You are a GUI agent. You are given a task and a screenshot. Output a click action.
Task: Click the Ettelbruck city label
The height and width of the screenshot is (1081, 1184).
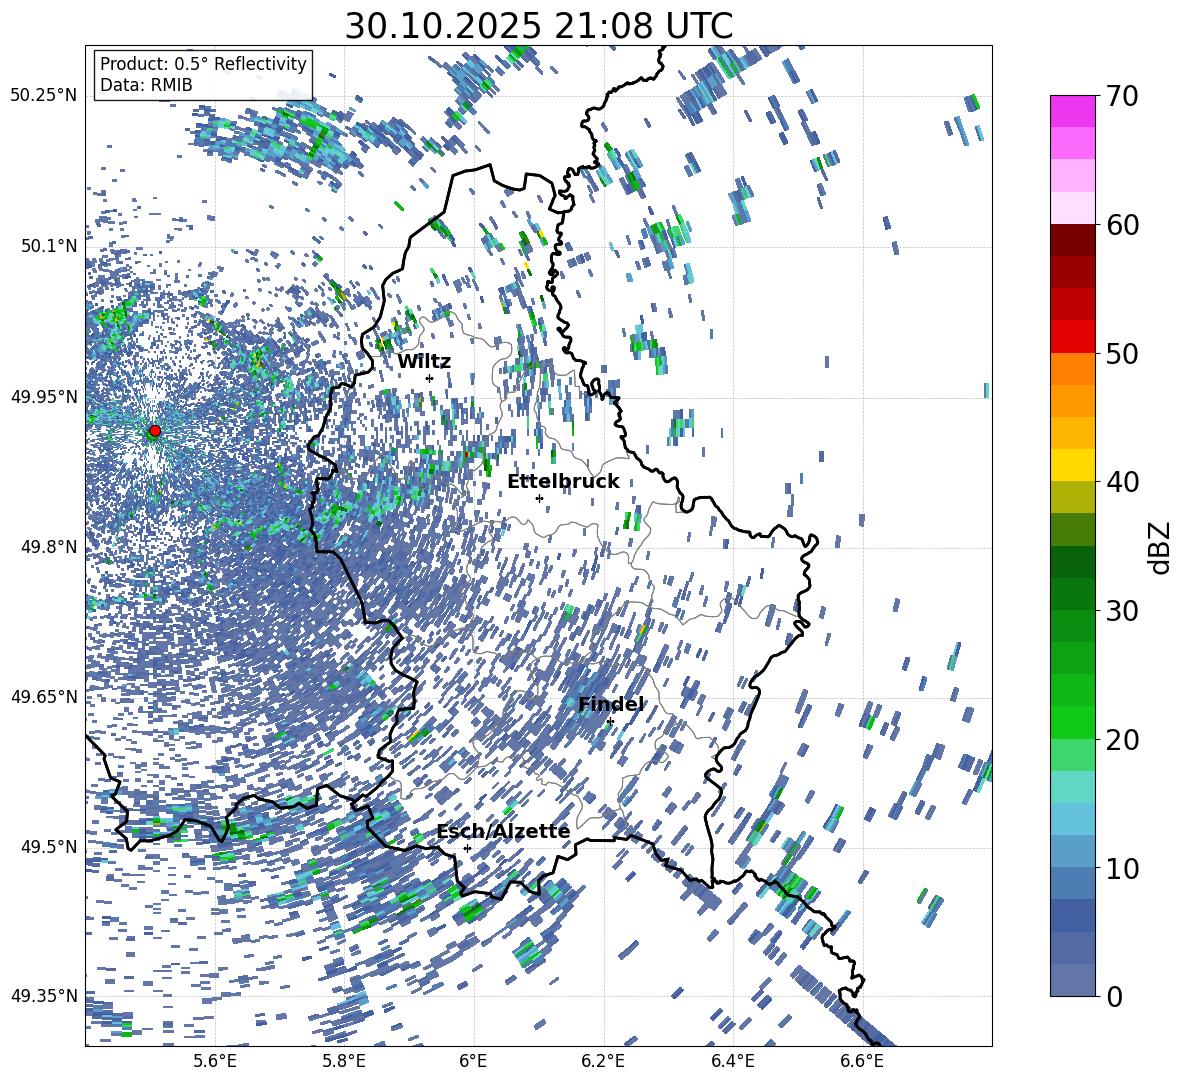(x=563, y=481)
